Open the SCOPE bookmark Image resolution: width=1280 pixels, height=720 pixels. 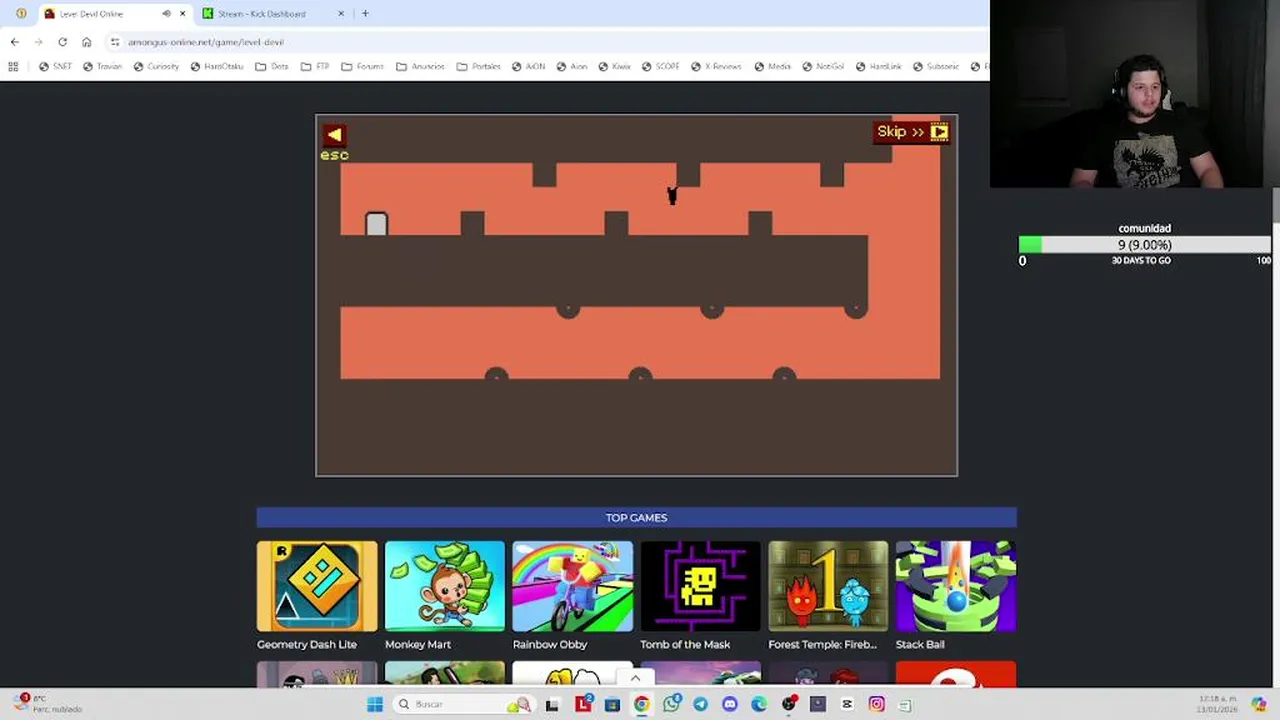pyautogui.click(x=661, y=67)
